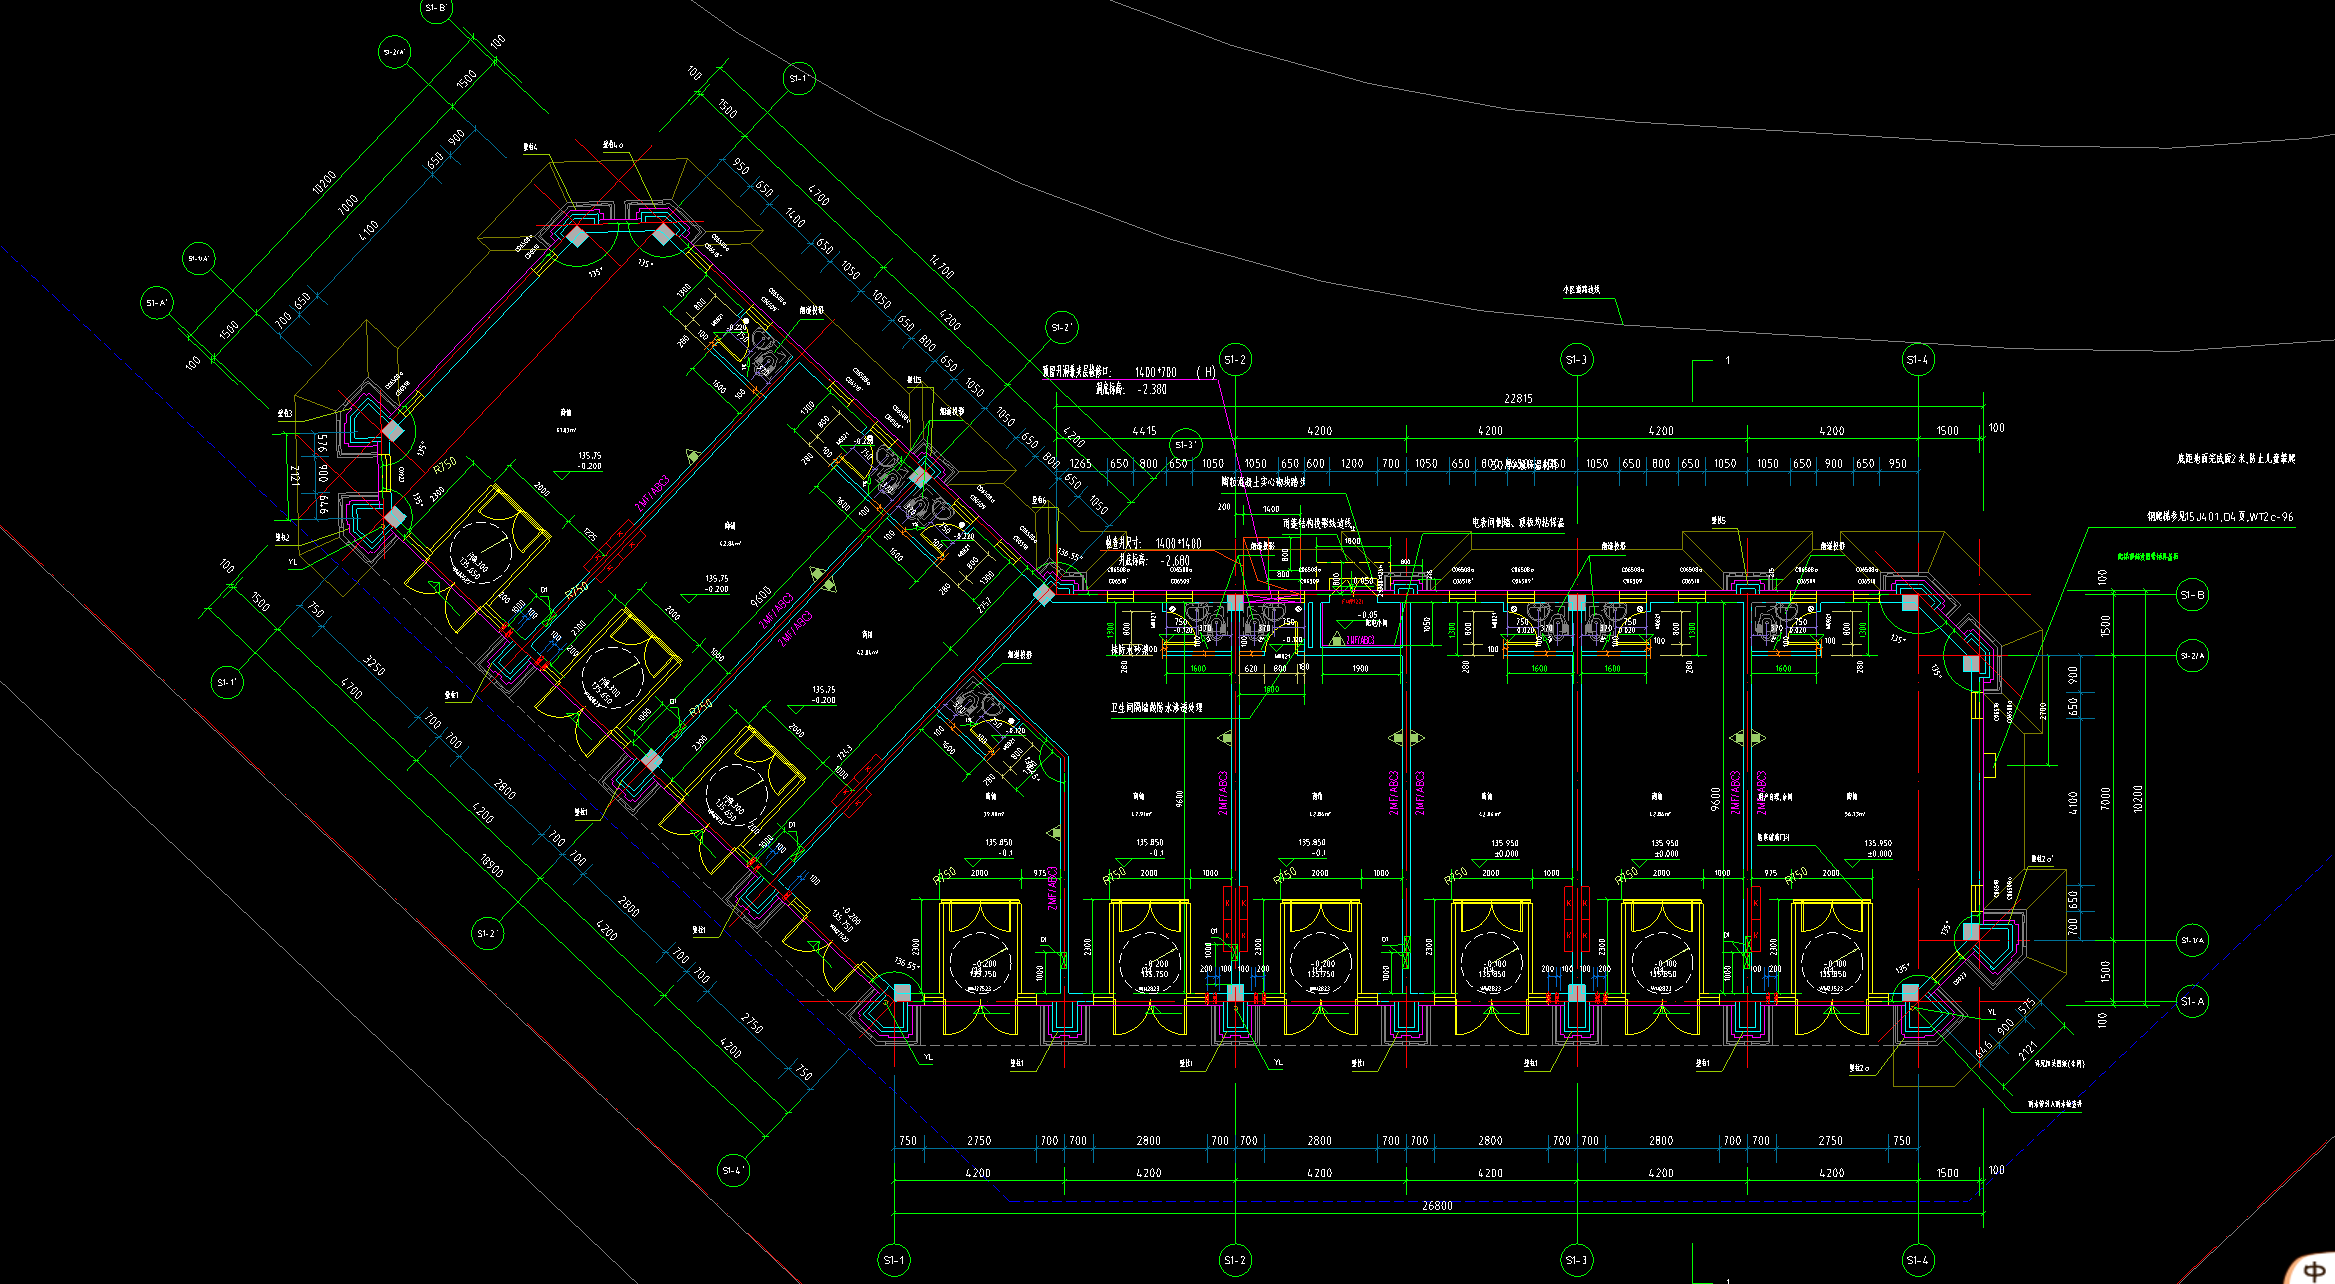Click the 26800 overall dimension text
2335x1284 pixels.
(x=1437, y=1206)
